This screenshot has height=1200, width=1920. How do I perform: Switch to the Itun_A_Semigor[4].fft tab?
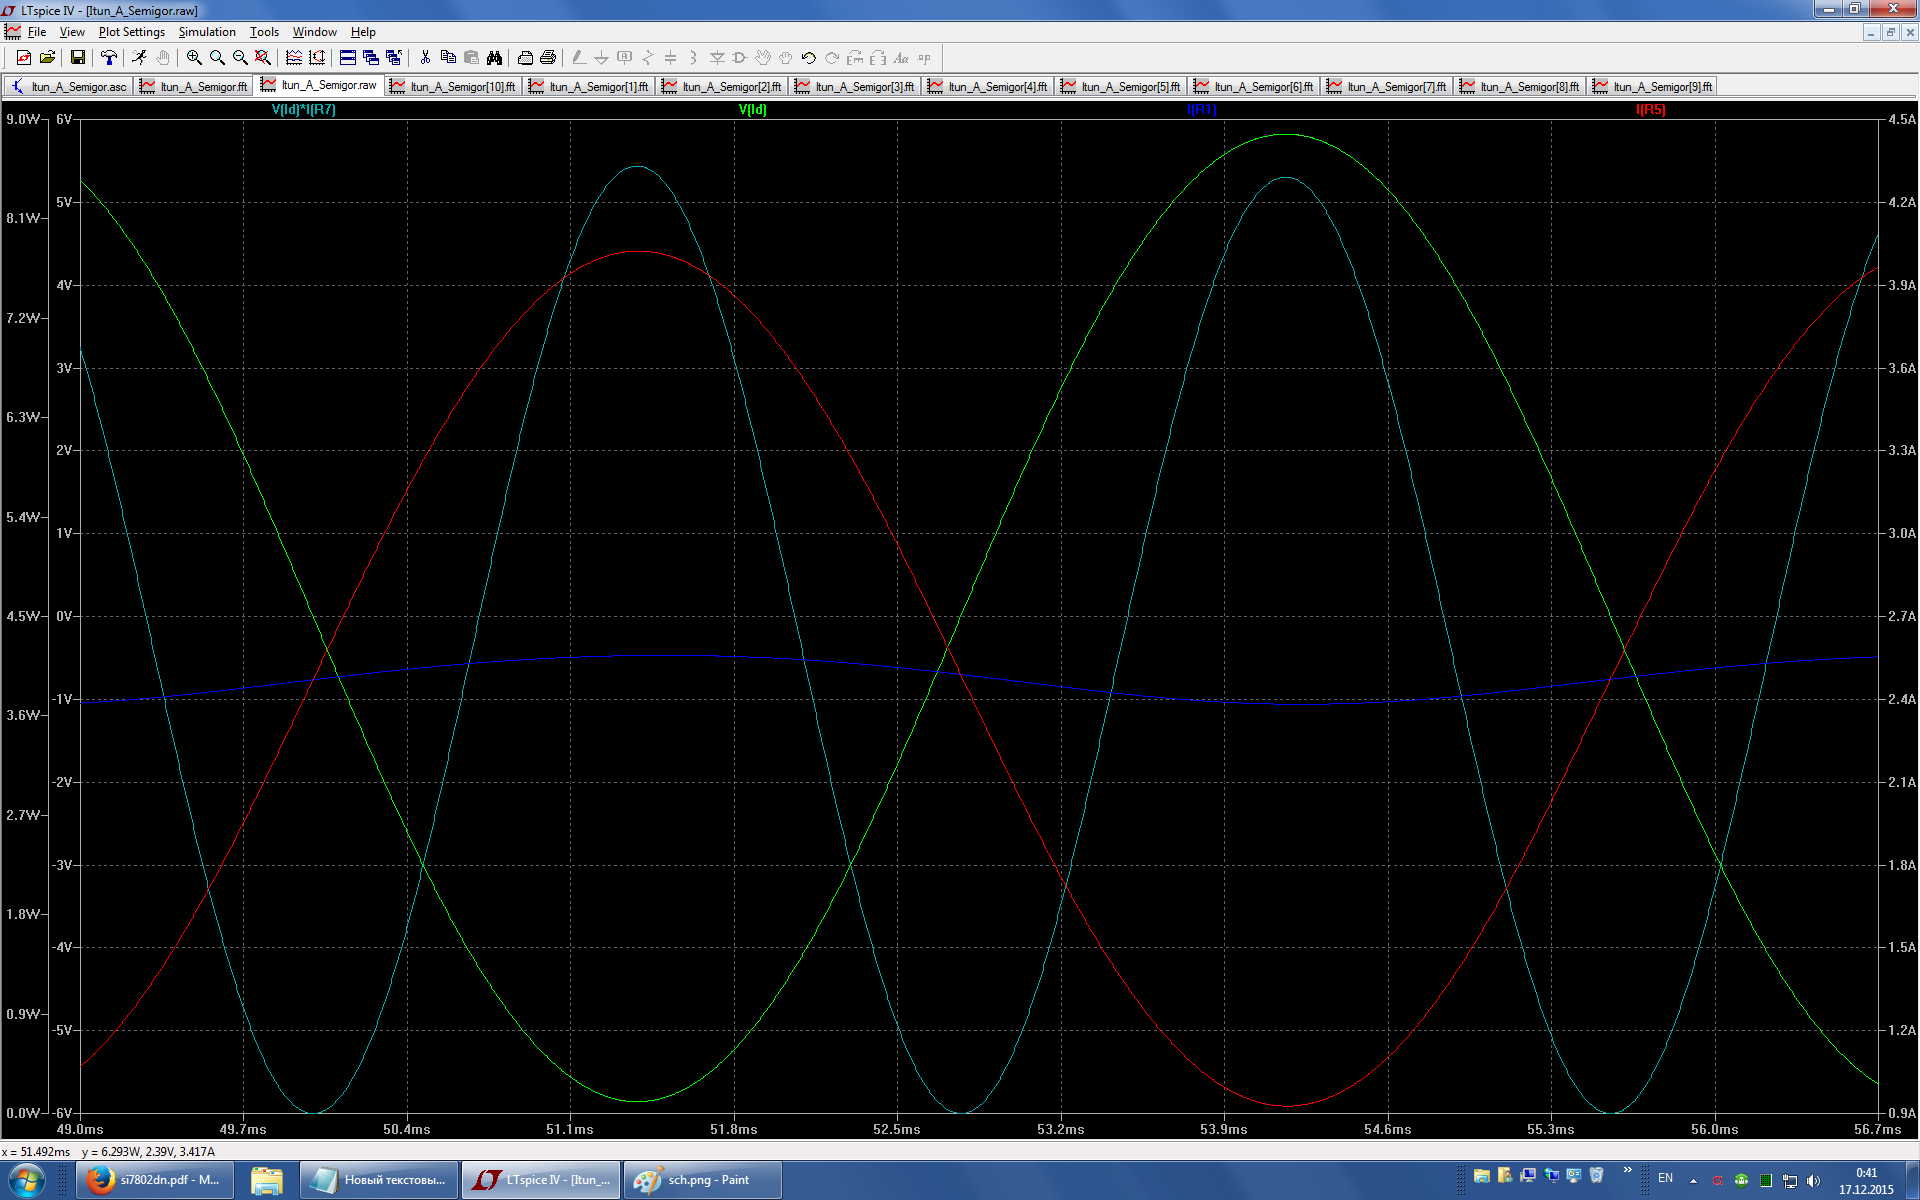tap(989, 87)
